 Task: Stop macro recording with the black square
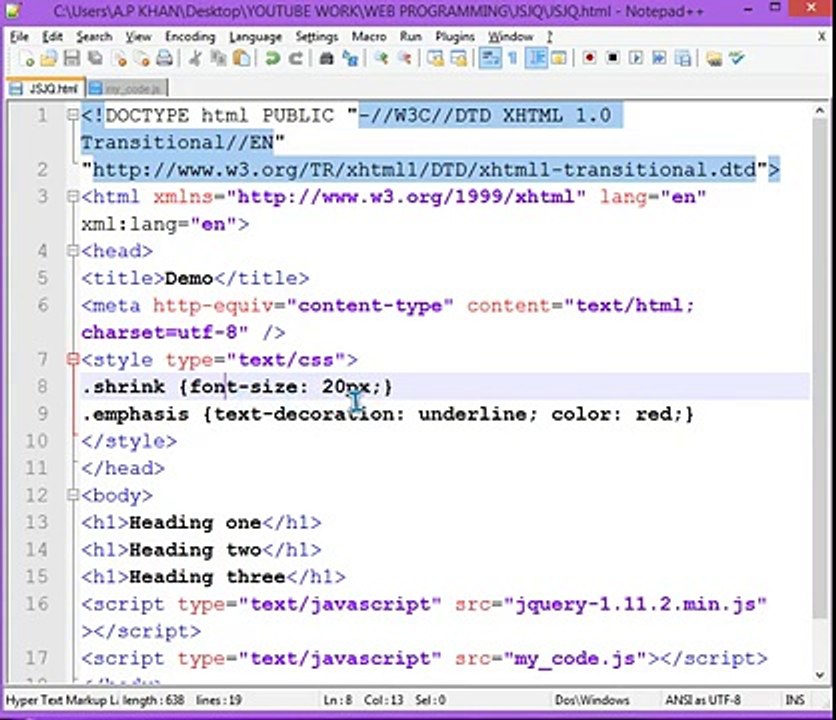[x=613, y=58]
